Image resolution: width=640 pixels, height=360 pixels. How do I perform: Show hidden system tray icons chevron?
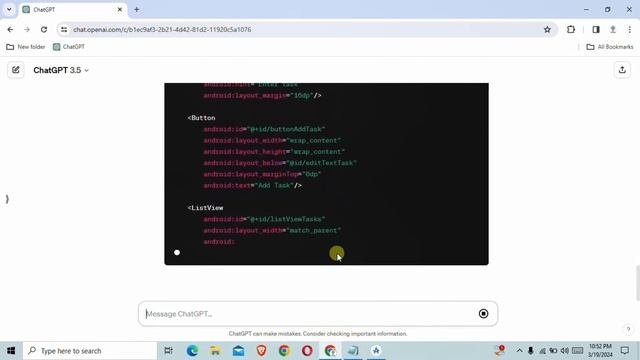click(x=519, y=351)
